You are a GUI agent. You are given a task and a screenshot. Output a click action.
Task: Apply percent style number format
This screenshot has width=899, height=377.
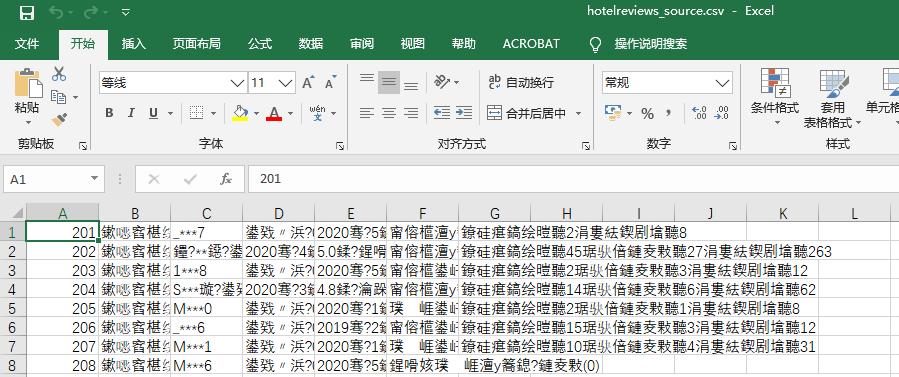coord(647,113)
